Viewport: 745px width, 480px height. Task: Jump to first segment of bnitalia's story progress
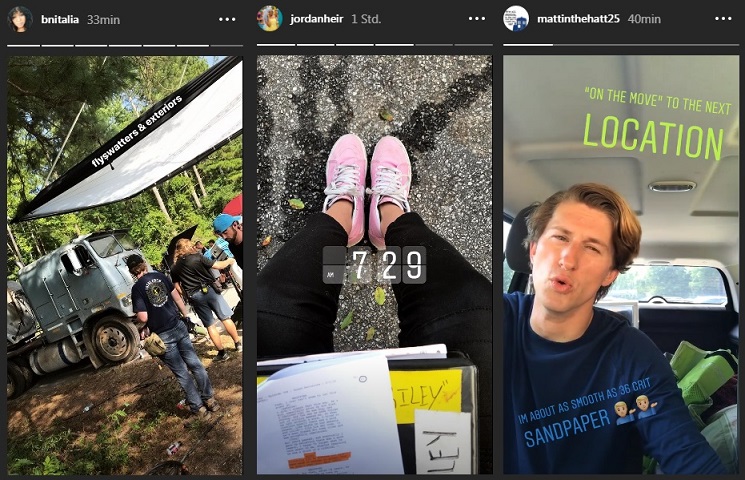click(23, 46)
